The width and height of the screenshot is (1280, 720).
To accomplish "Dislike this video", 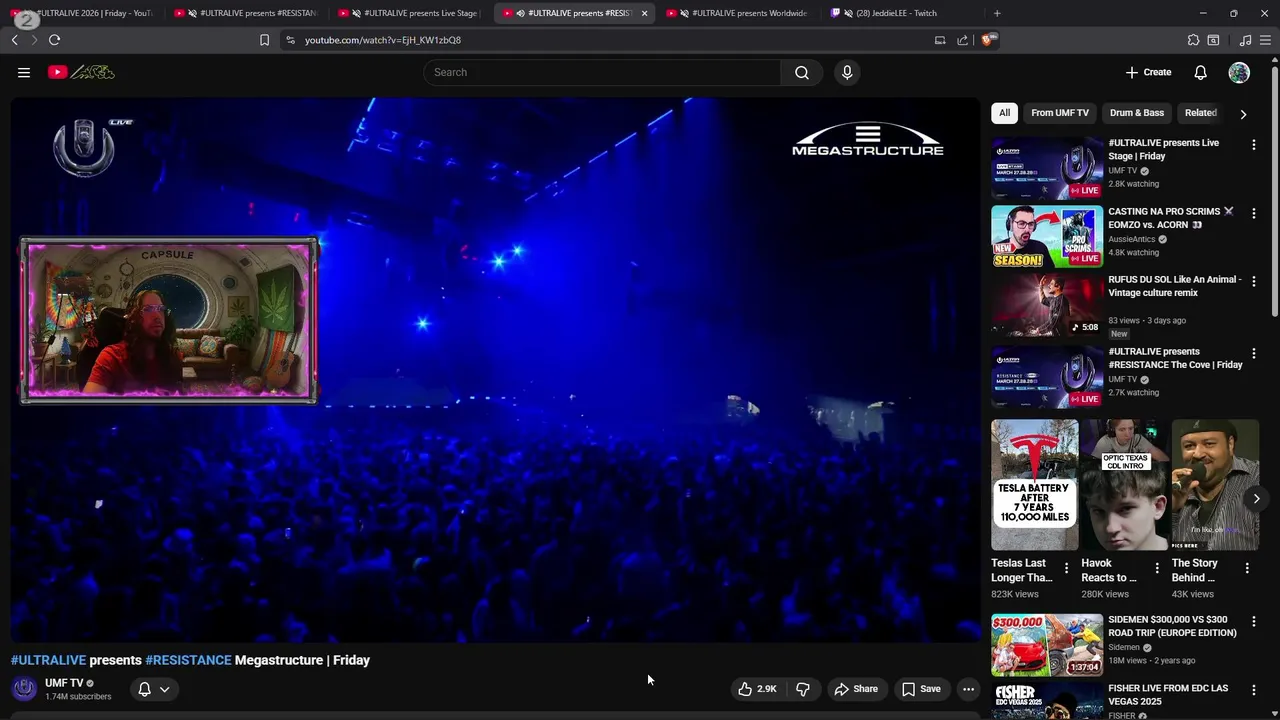I will [802, 689].
